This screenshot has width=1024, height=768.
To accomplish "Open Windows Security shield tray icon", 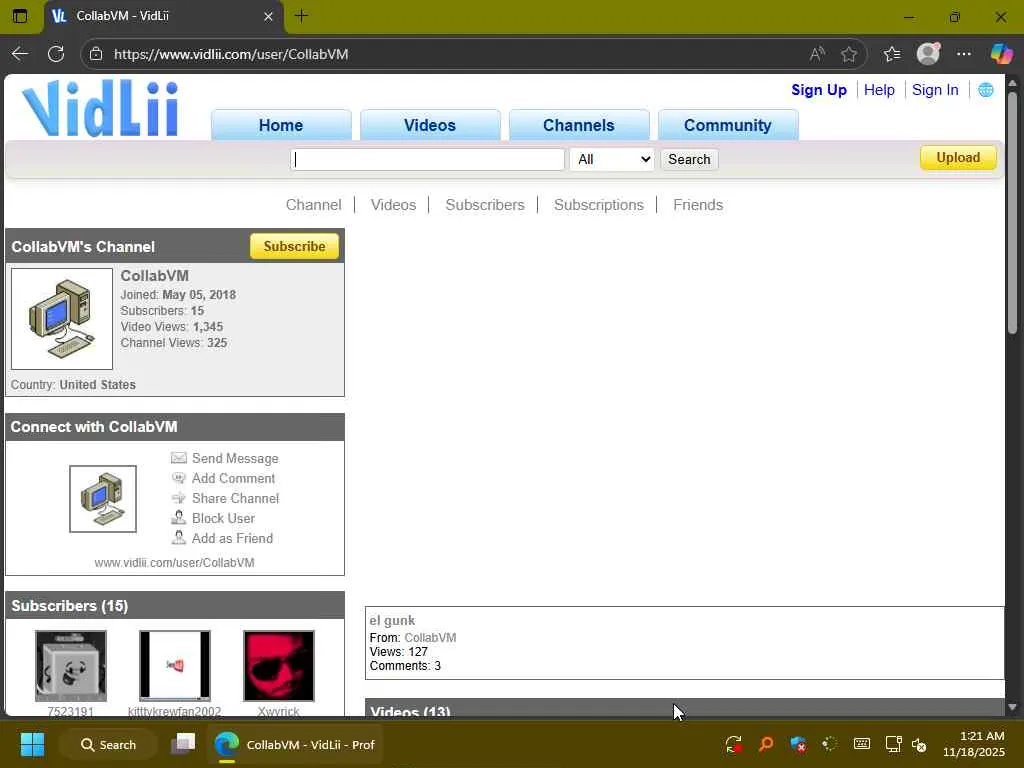I will coord(797,744).
